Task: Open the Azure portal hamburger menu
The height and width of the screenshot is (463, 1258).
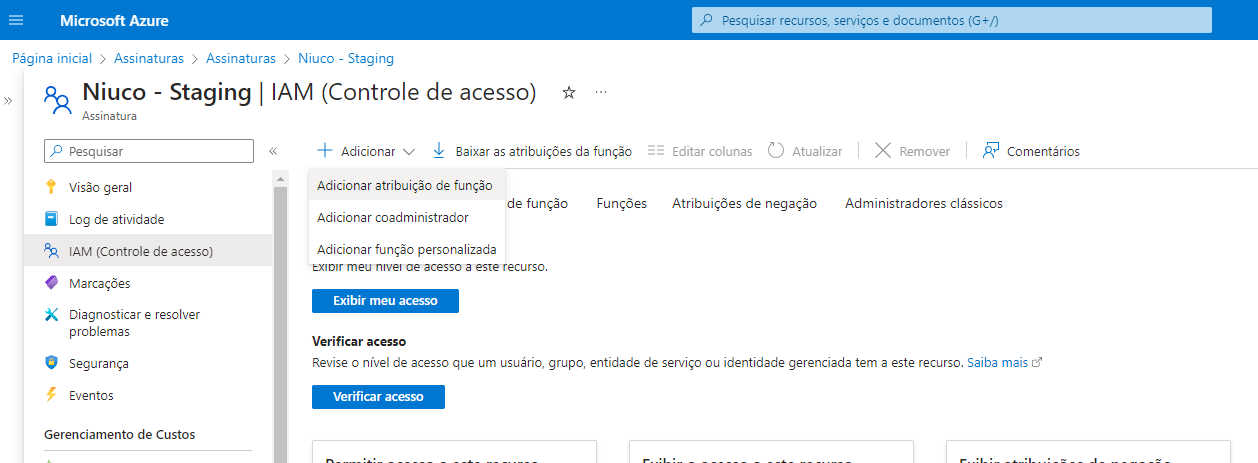Action: click(16, 20)
